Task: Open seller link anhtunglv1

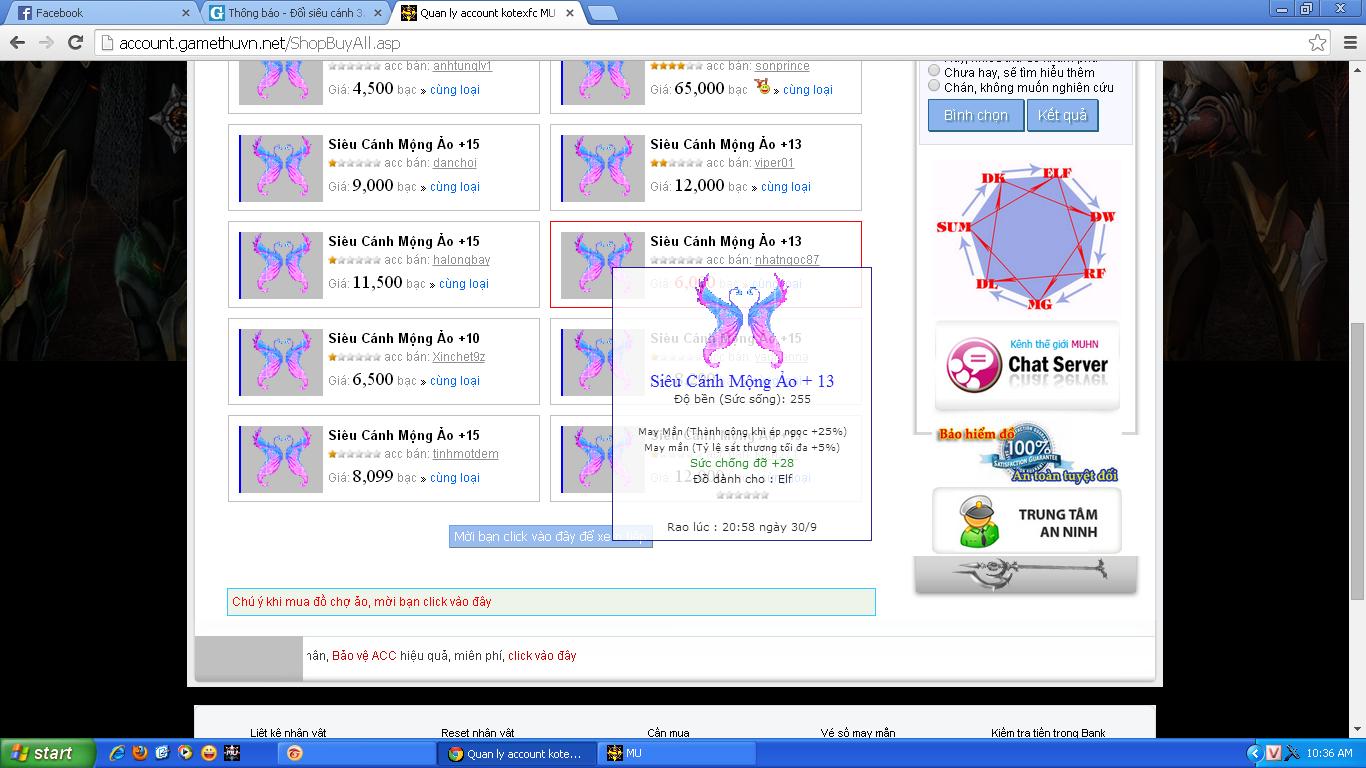Action: (462, 66)
